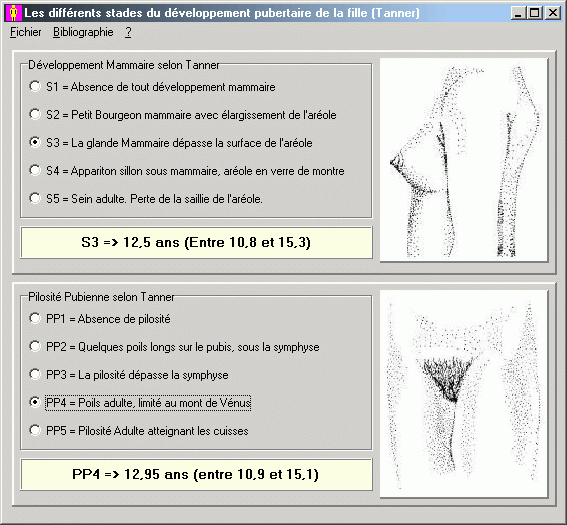Select PP3 pilosité dépasse la symphyse
The height and width of the screenshot is (525, 567).
tap(129, 375)
